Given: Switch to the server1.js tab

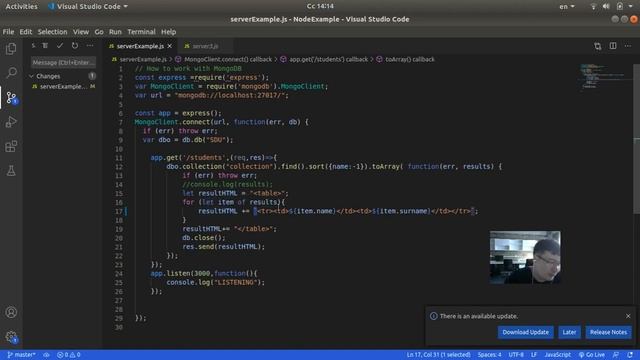Looking at the screenshot, I should point(205,46).
